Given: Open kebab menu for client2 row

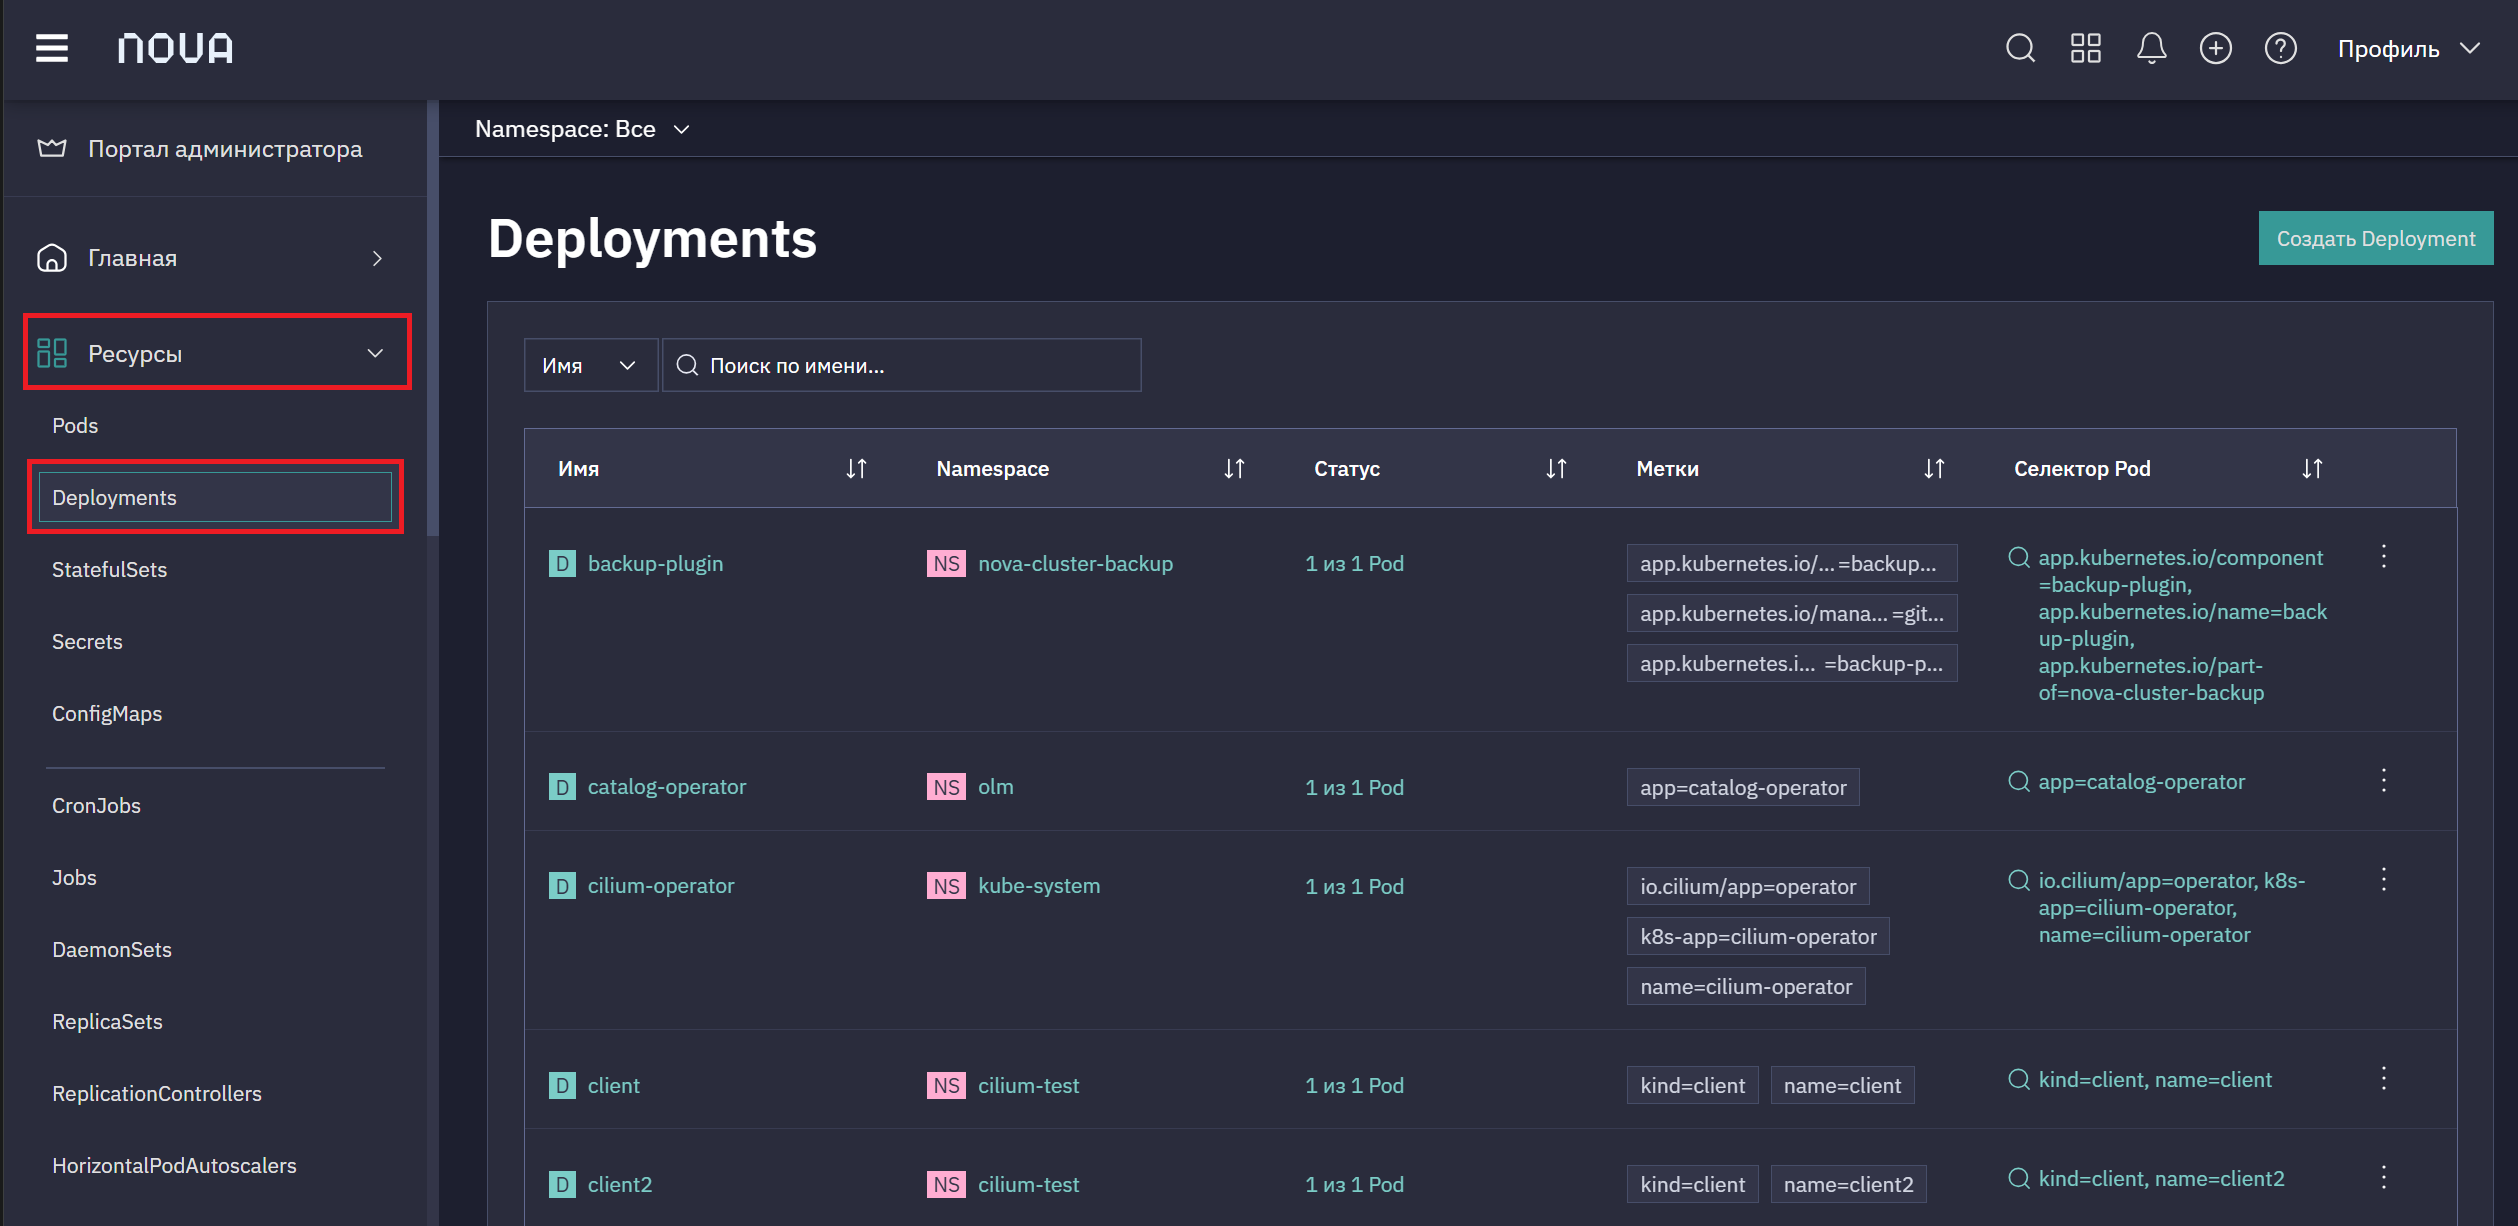Looking at the screenshot, I should (2384, 1177).
